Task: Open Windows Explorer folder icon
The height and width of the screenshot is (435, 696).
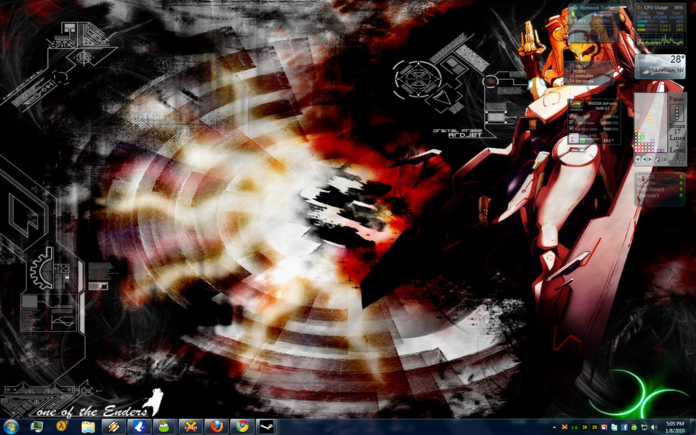Action: tap(88, 427)
